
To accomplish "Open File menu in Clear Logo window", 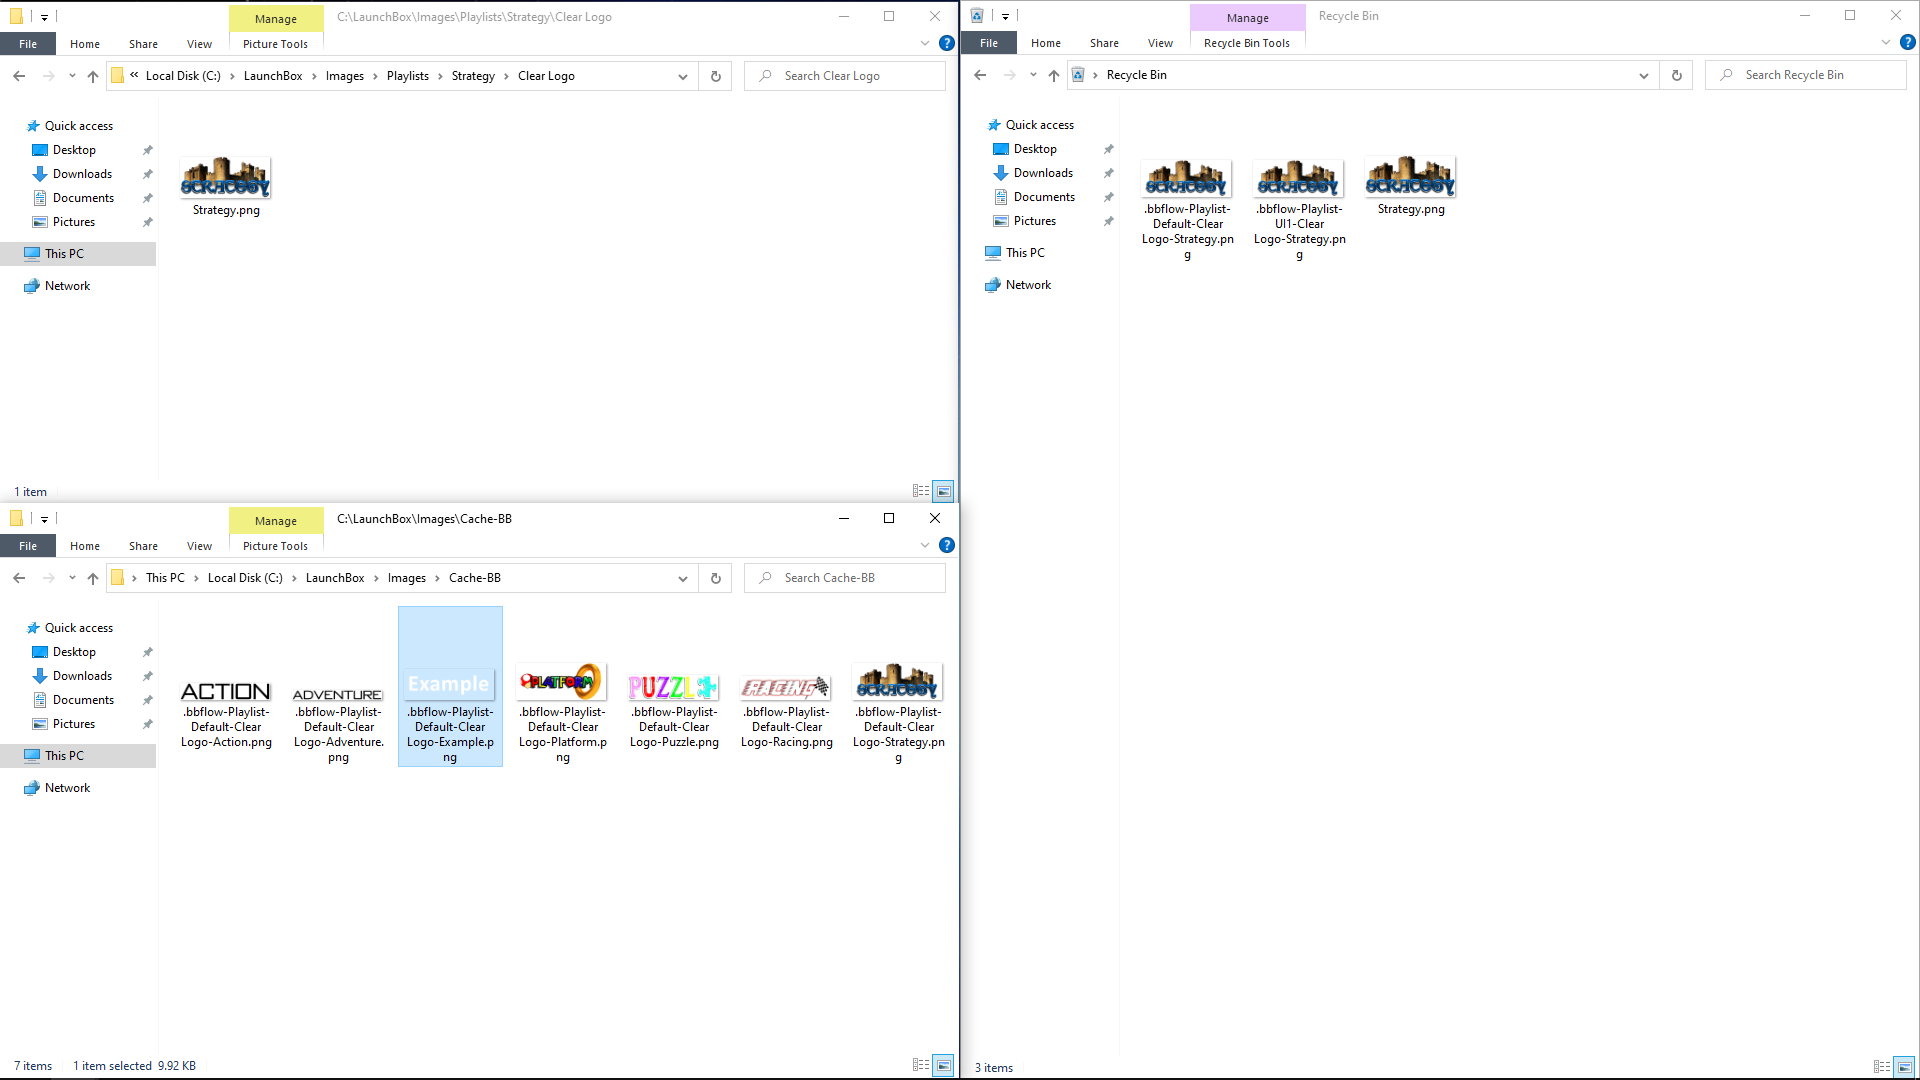I will pyautogui.click(x=28, y=44).
